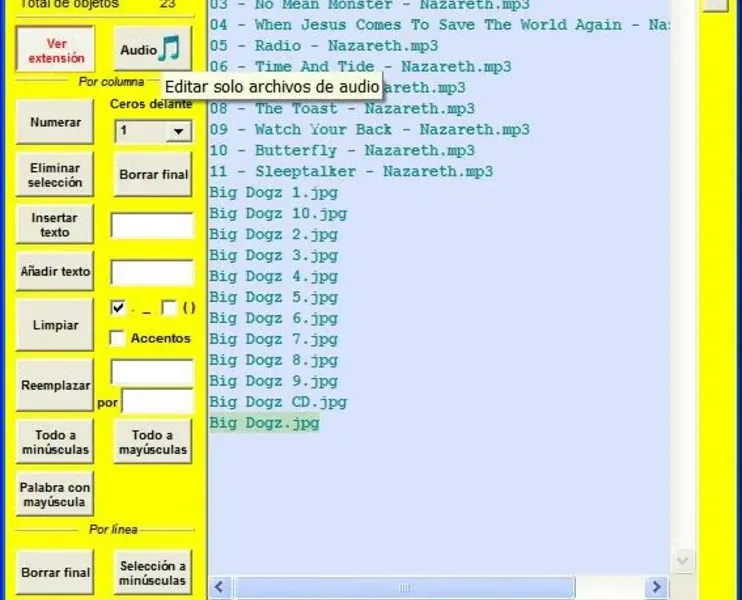Click the horizontal scrollbar left arrow
The height and width of the screenshot is (600, 742).
219,587
